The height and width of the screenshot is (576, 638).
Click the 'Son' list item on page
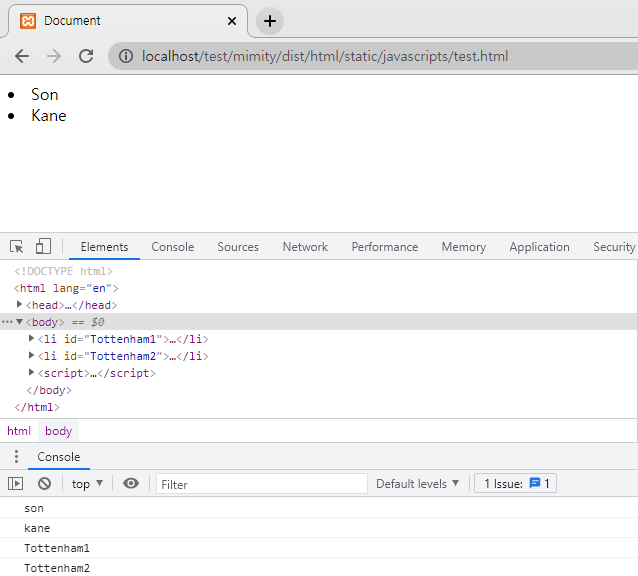point(45,94)
